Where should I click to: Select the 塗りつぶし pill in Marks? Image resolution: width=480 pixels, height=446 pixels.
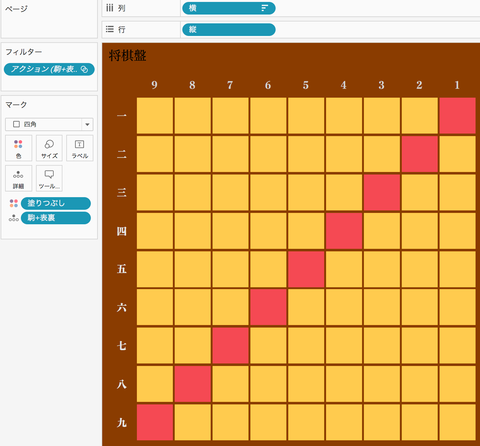coord(56,203)
